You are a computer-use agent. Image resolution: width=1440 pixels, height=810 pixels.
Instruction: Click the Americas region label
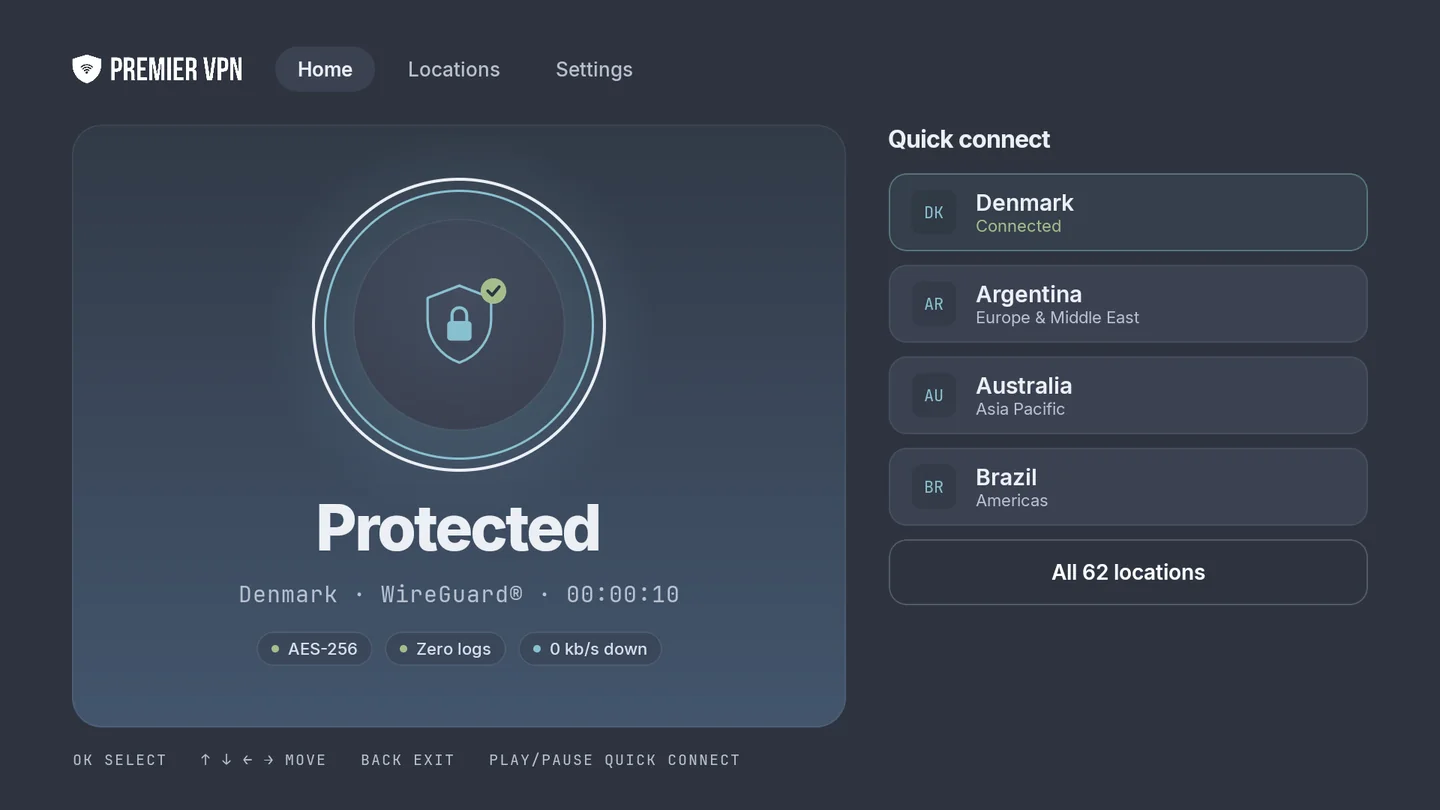pyautogui.click(x=1012, y=500)
